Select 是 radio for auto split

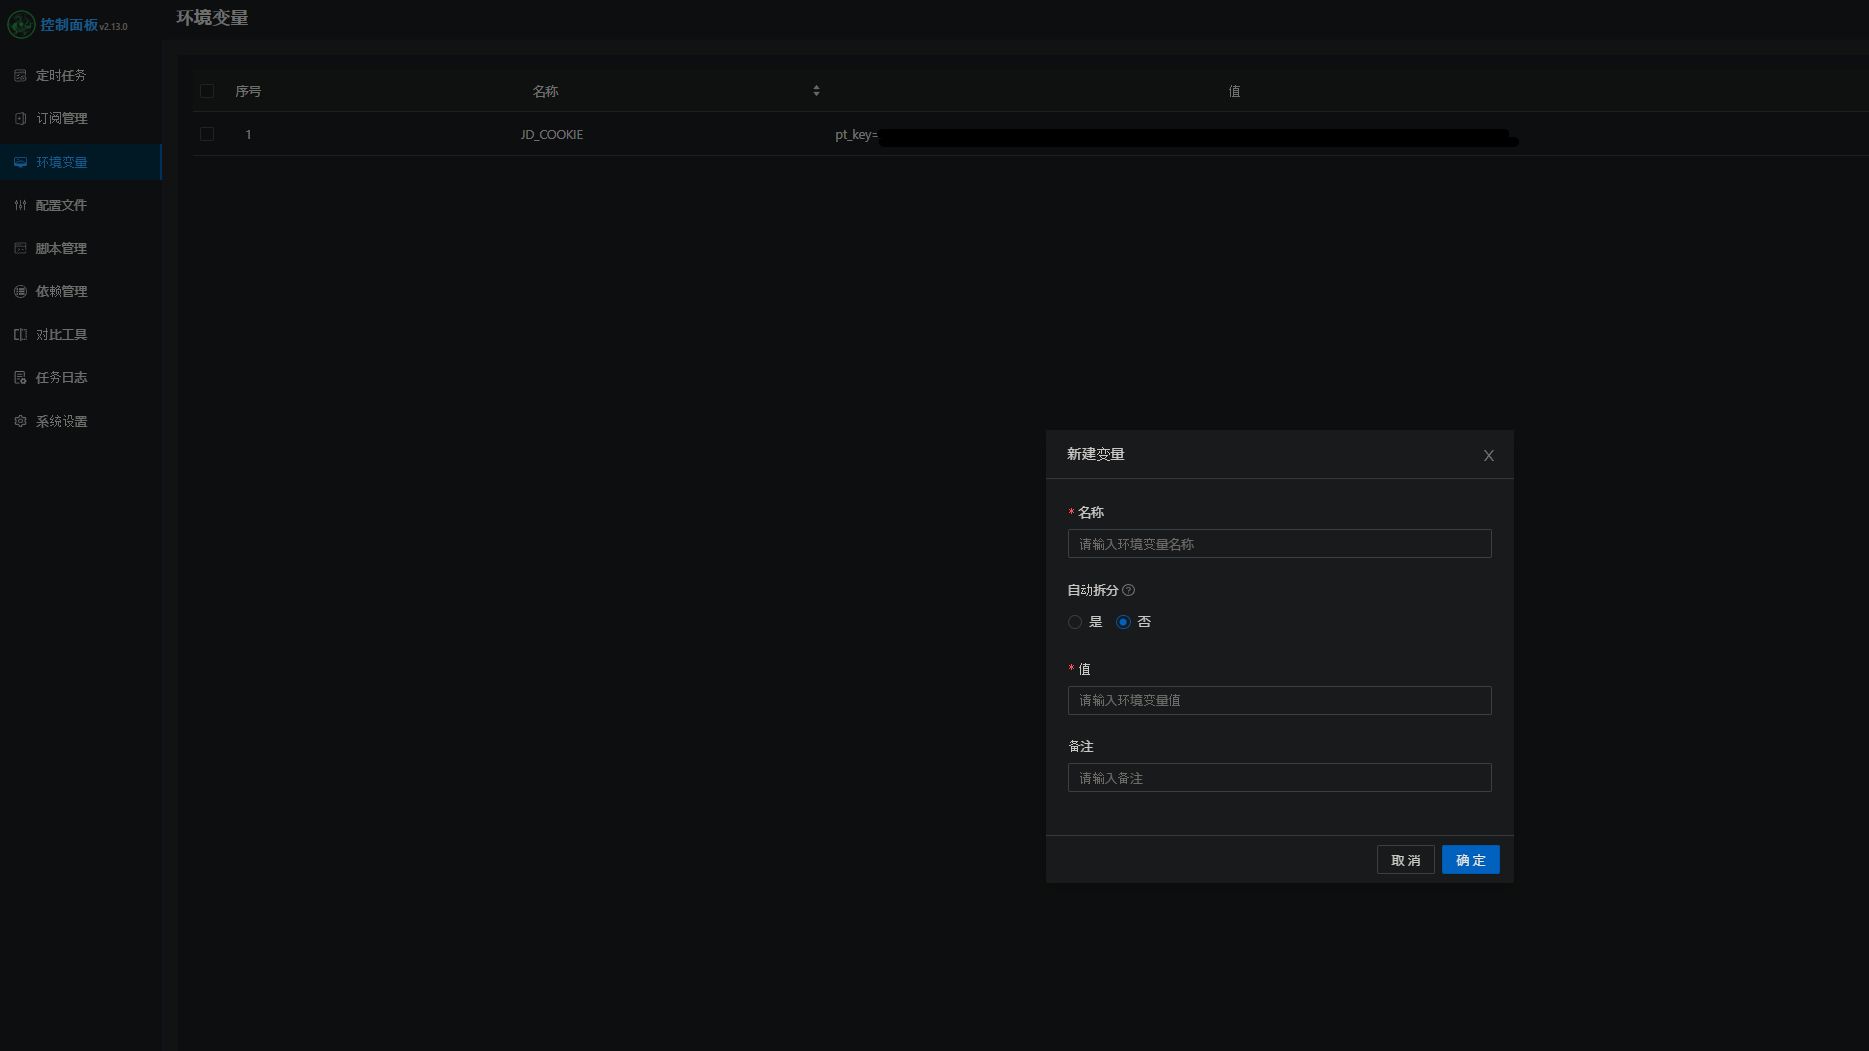click(x=1075, y=622)
